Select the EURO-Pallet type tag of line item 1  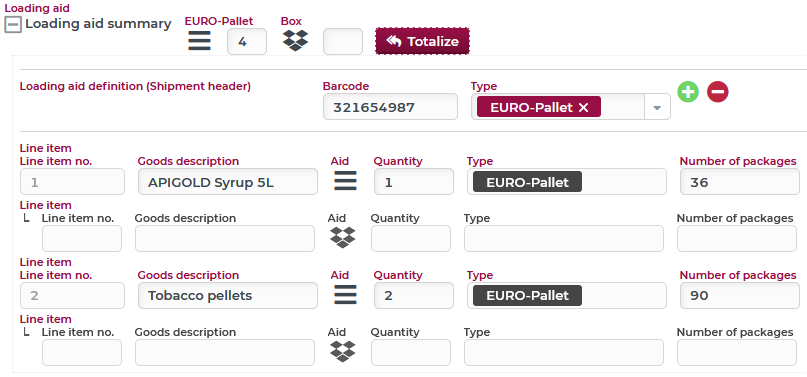(527, 182)
